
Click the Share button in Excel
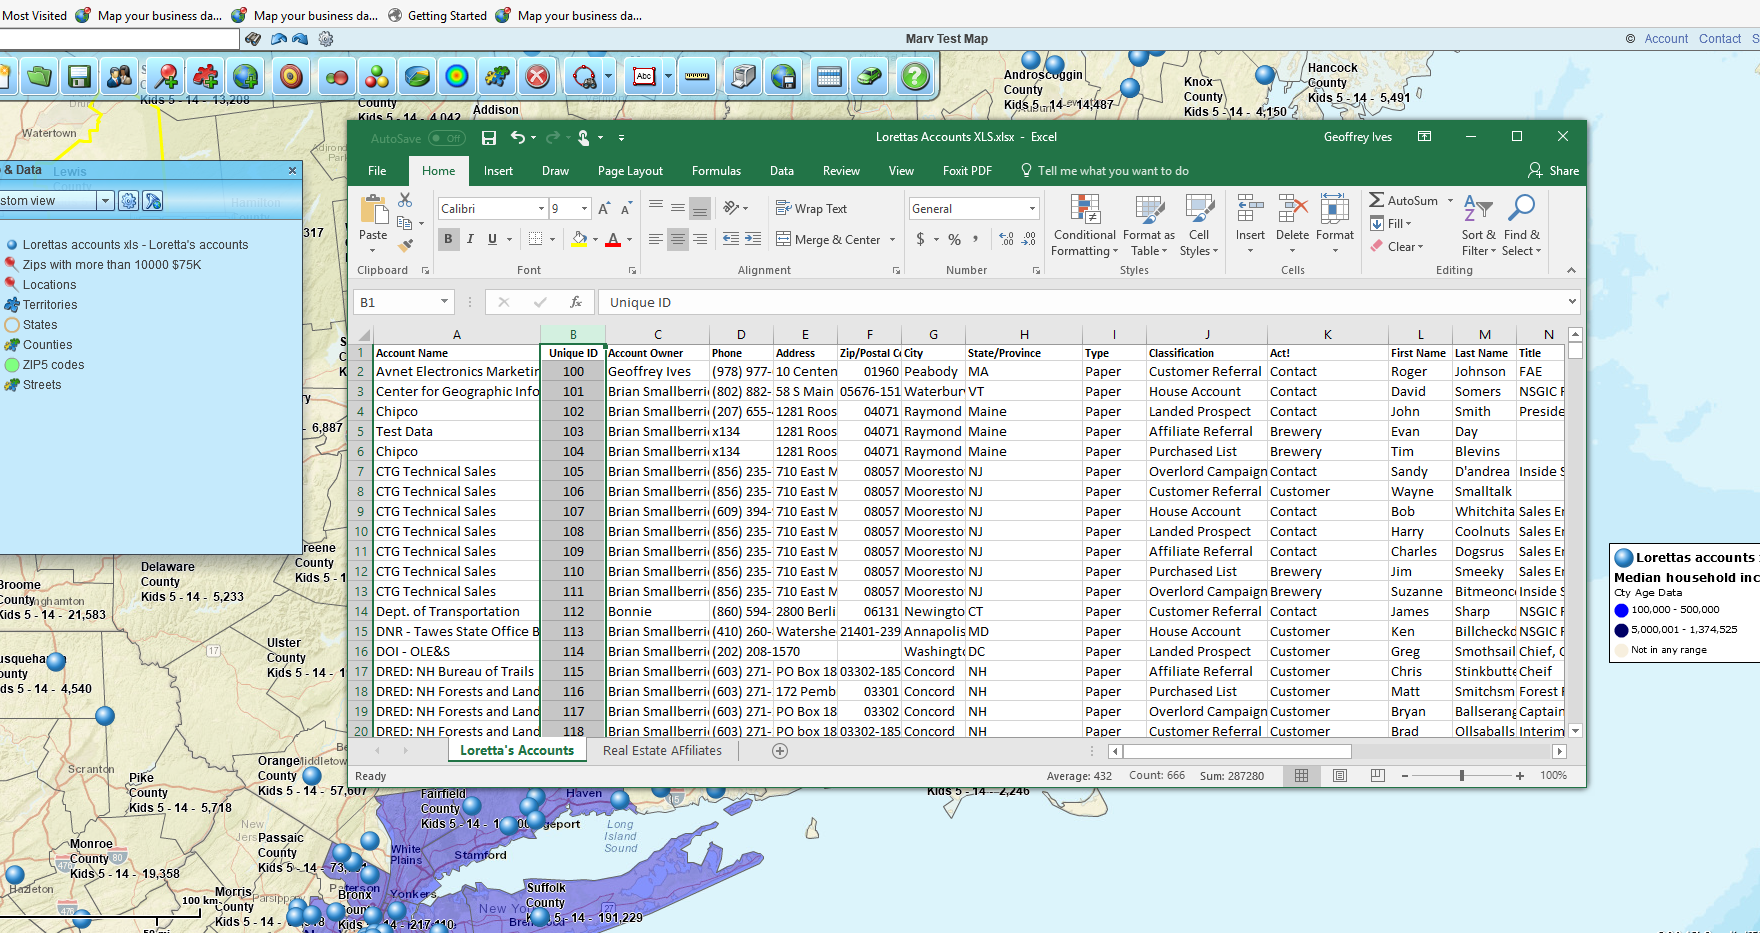[1554, 171]
